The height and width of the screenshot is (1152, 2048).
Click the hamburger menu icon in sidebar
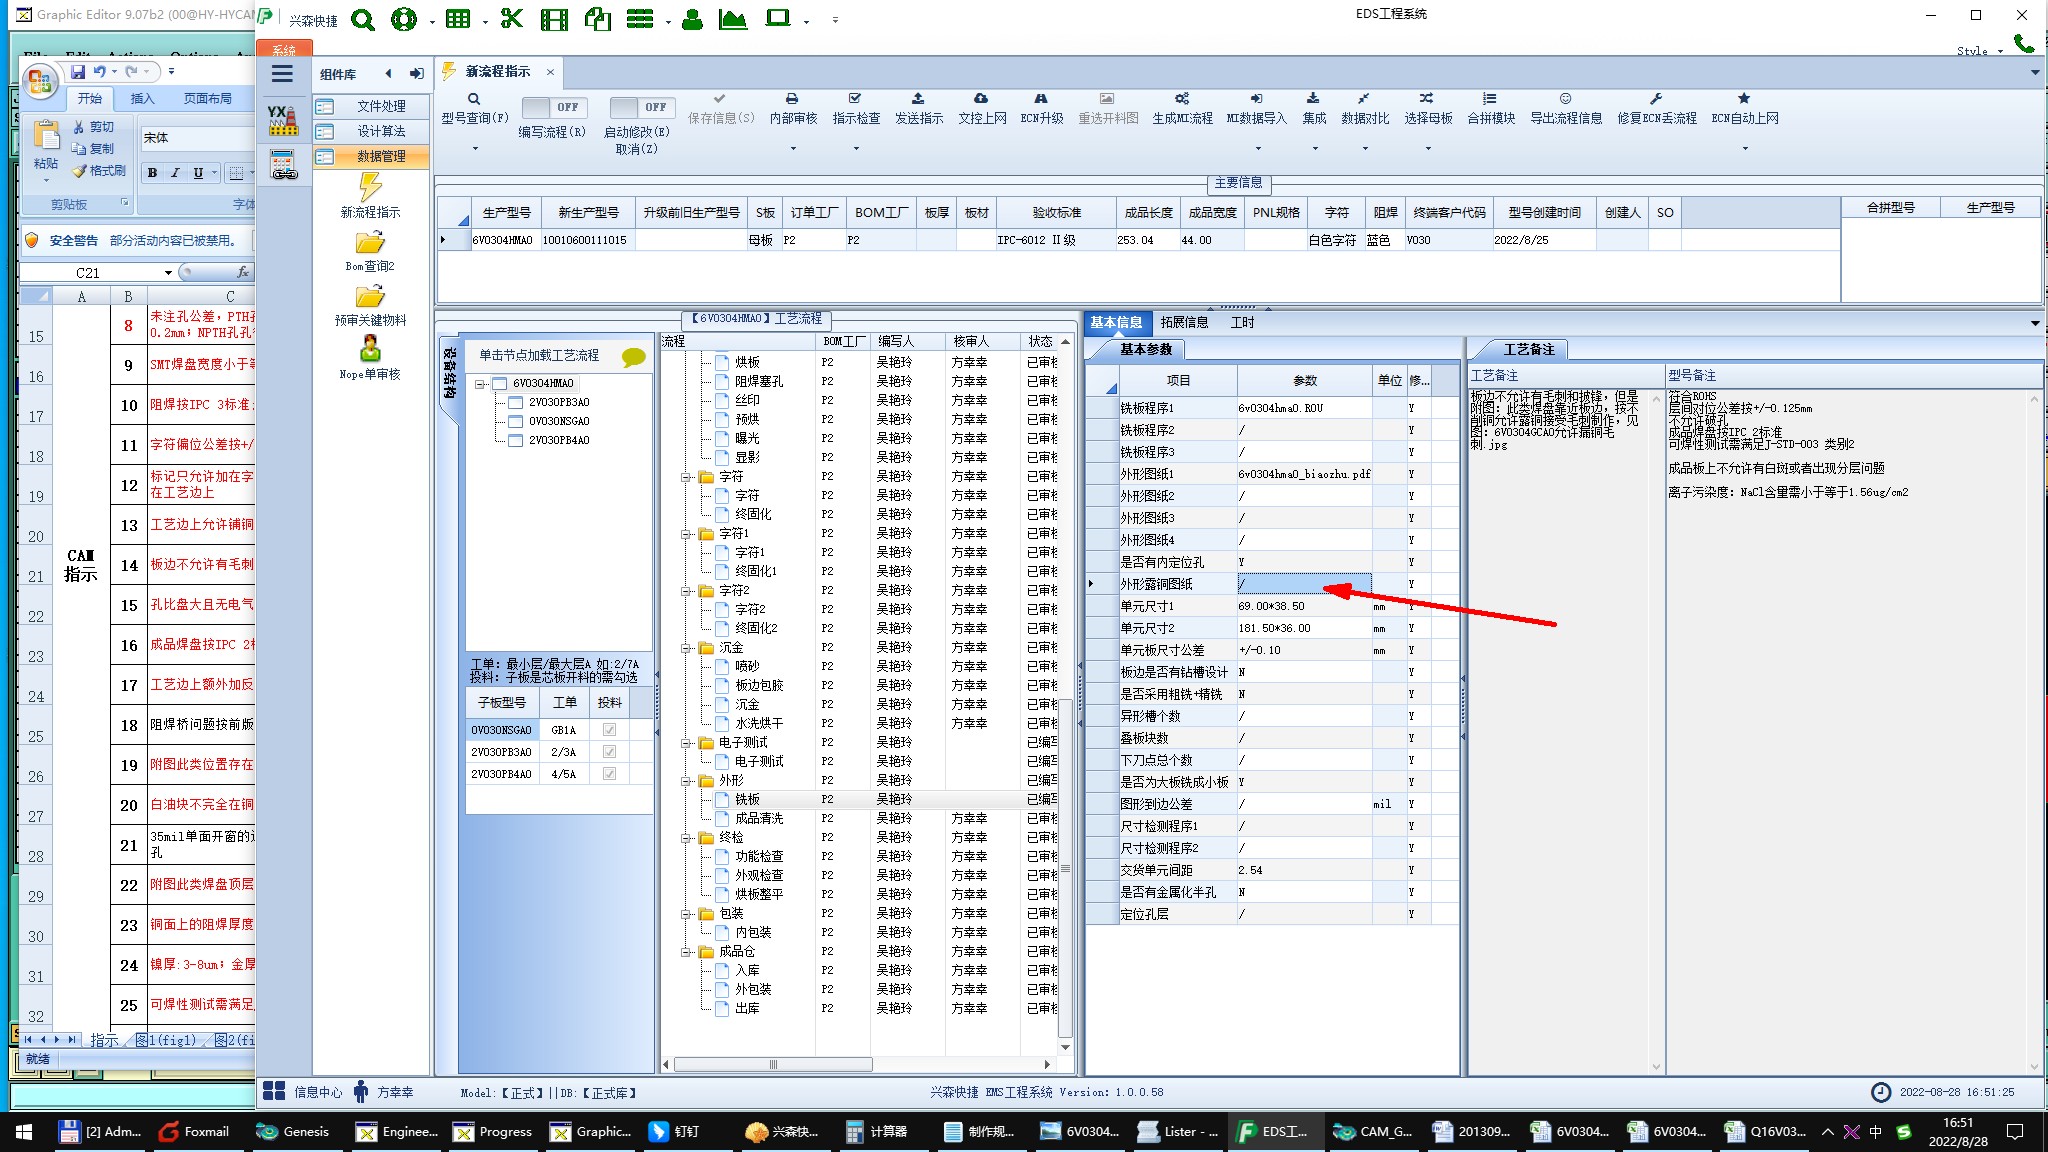(283, 74)
